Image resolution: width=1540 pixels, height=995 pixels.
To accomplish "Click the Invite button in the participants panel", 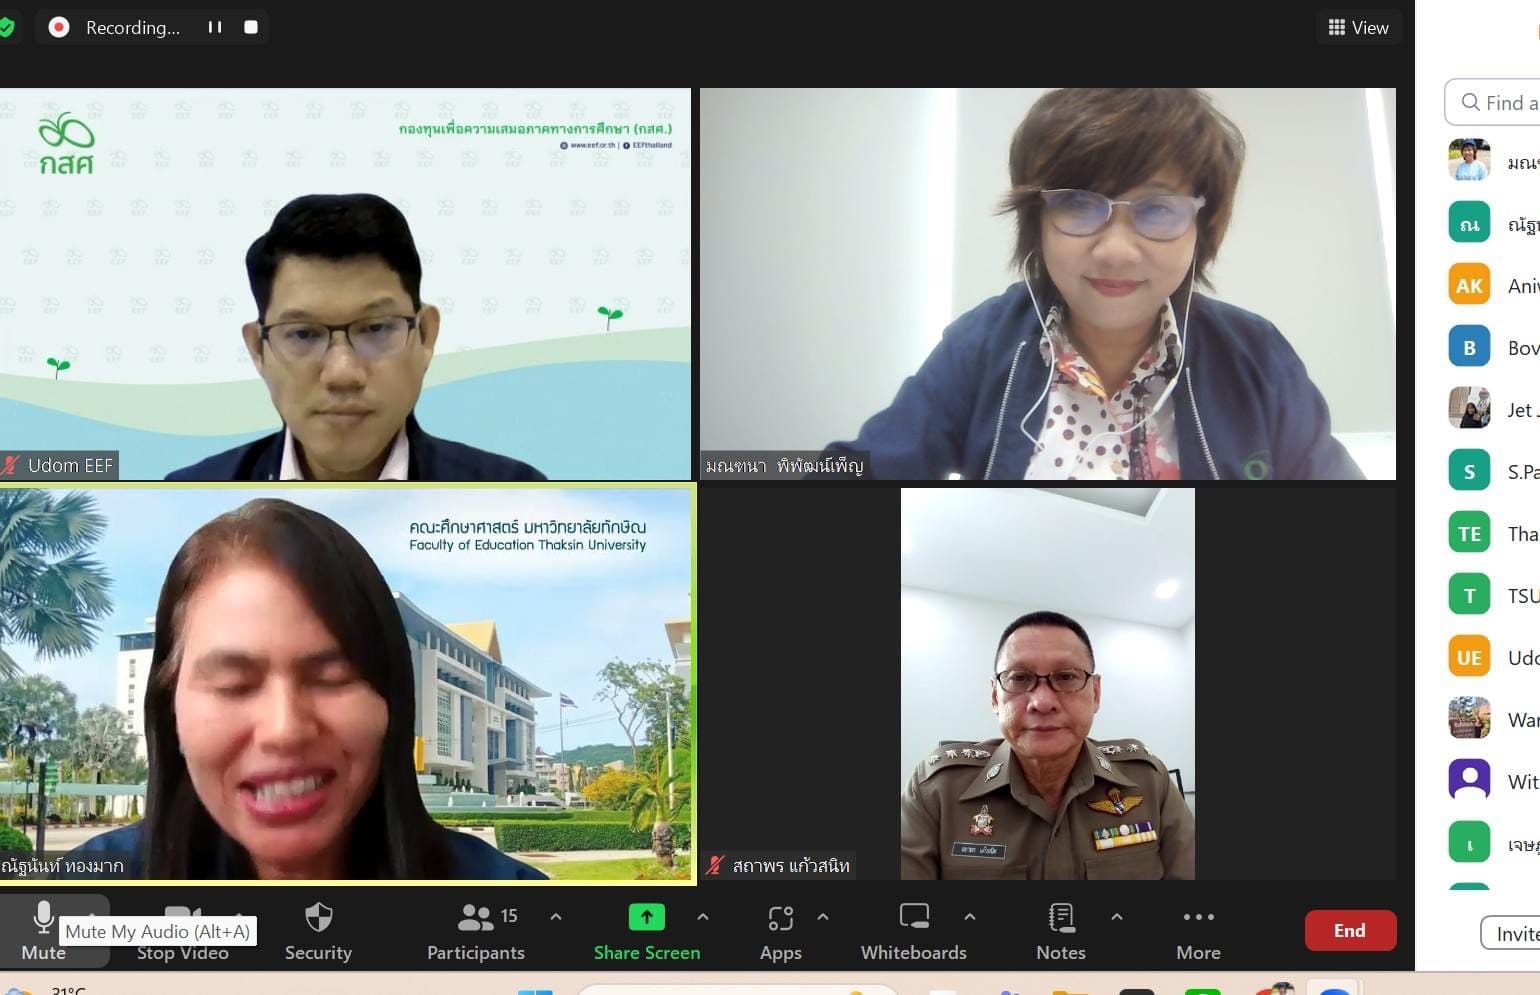I will click(1511, 933).
